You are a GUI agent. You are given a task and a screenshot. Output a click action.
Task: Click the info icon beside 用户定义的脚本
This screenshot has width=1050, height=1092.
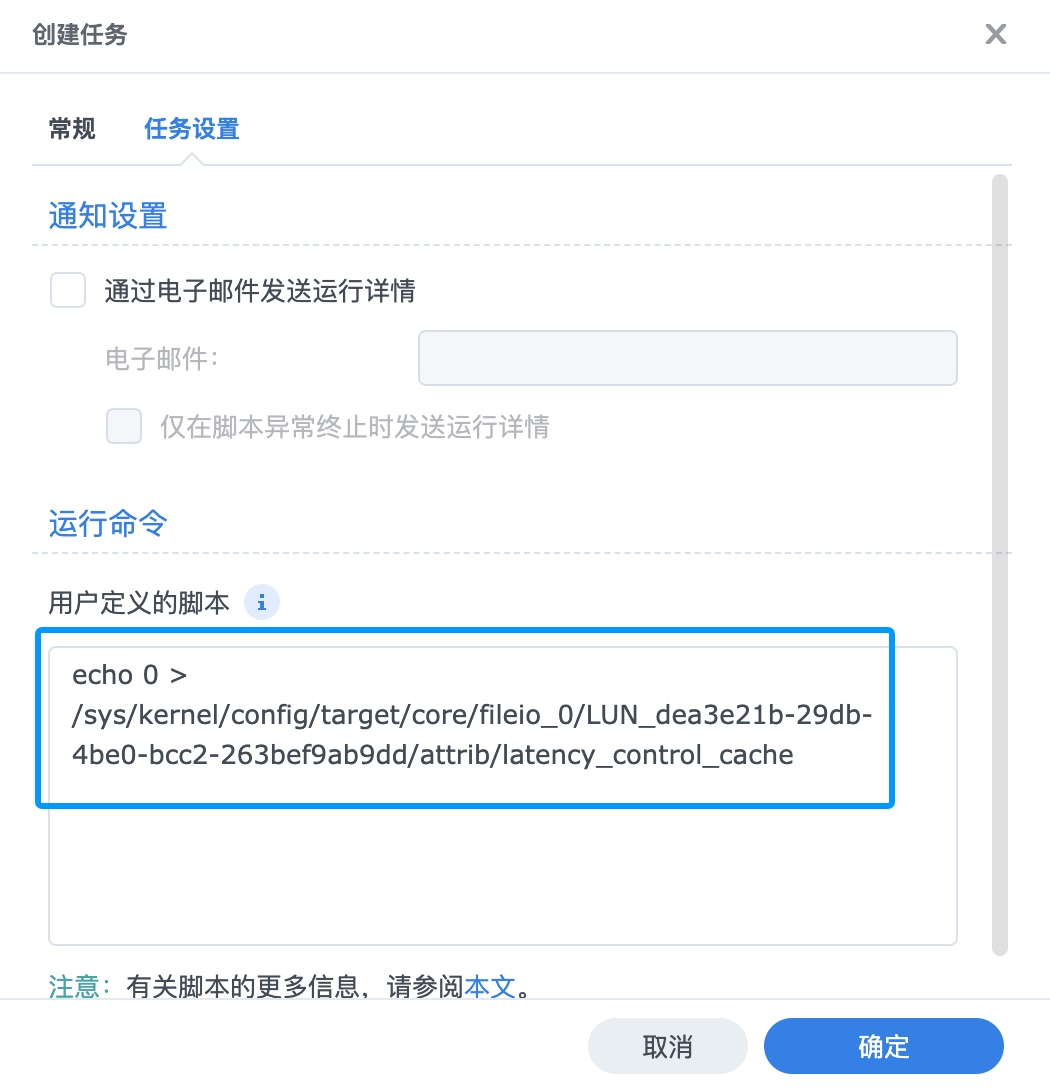(x=262, y=603)
